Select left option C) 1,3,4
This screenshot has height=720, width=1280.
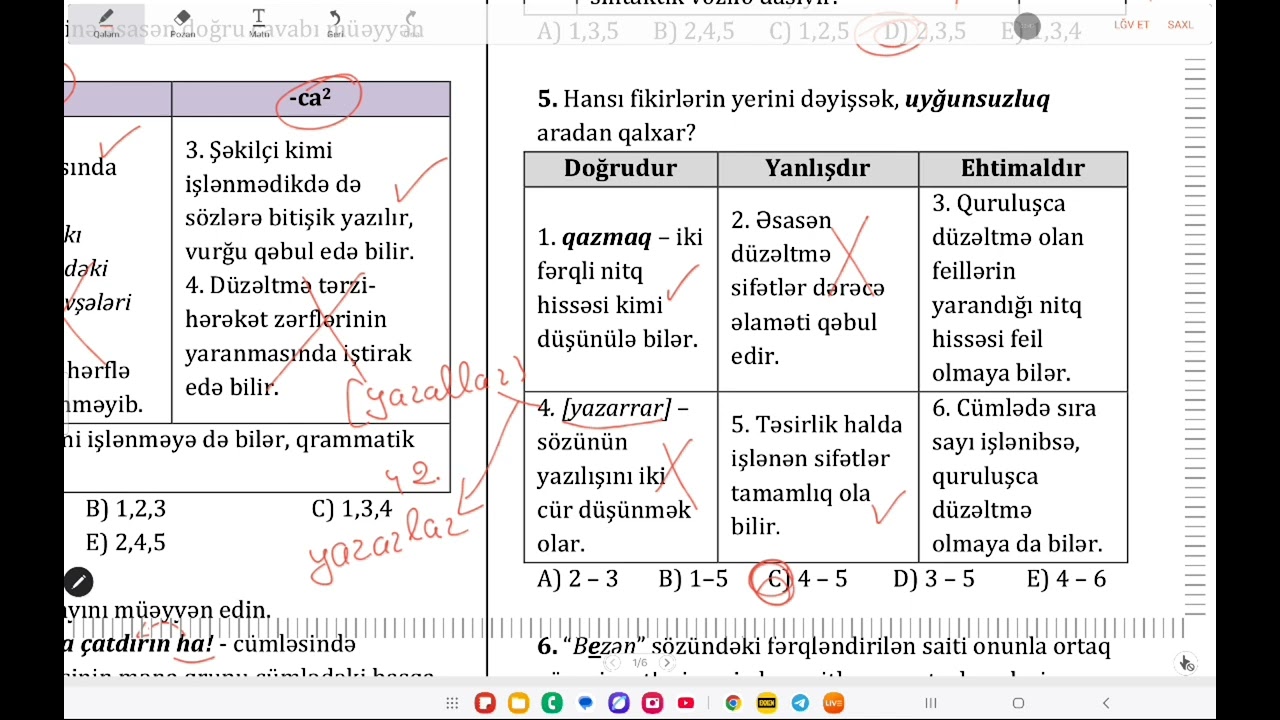tap(352, 509)
